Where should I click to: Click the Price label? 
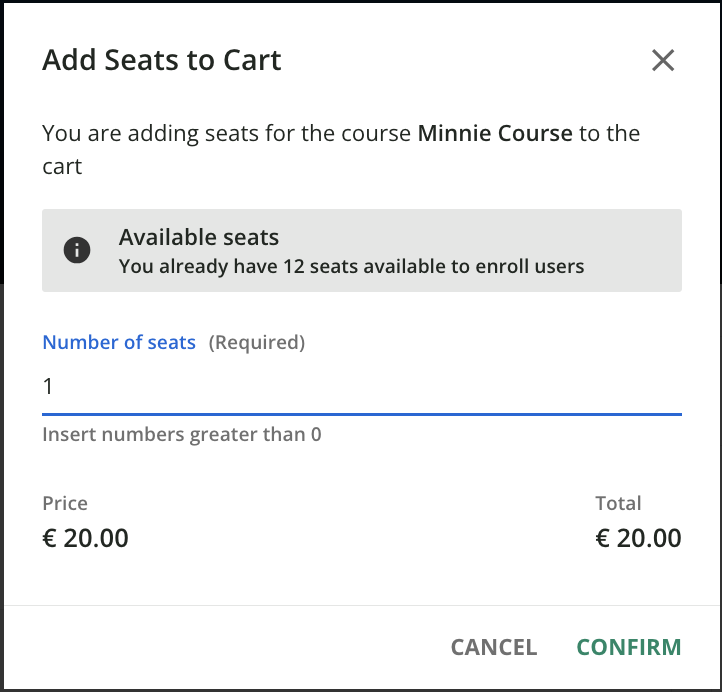pyautogui.click(x=65, y=503)
